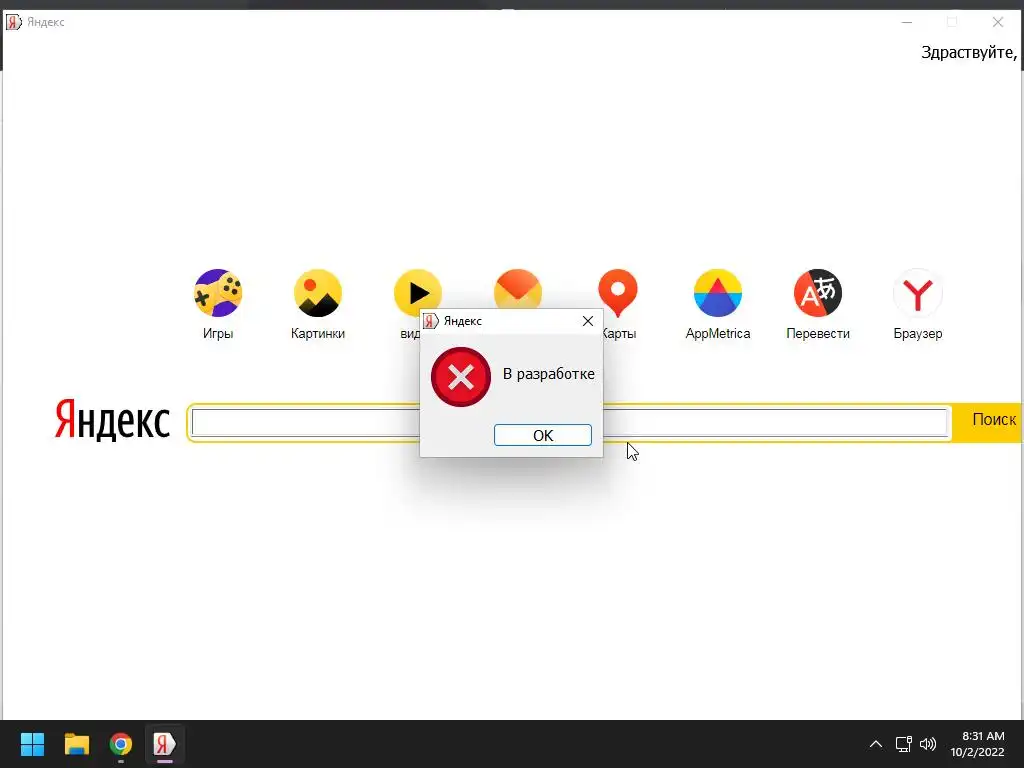Open the taskbar clock and date
Viewport: 1024px width, 768px height.
978,744
